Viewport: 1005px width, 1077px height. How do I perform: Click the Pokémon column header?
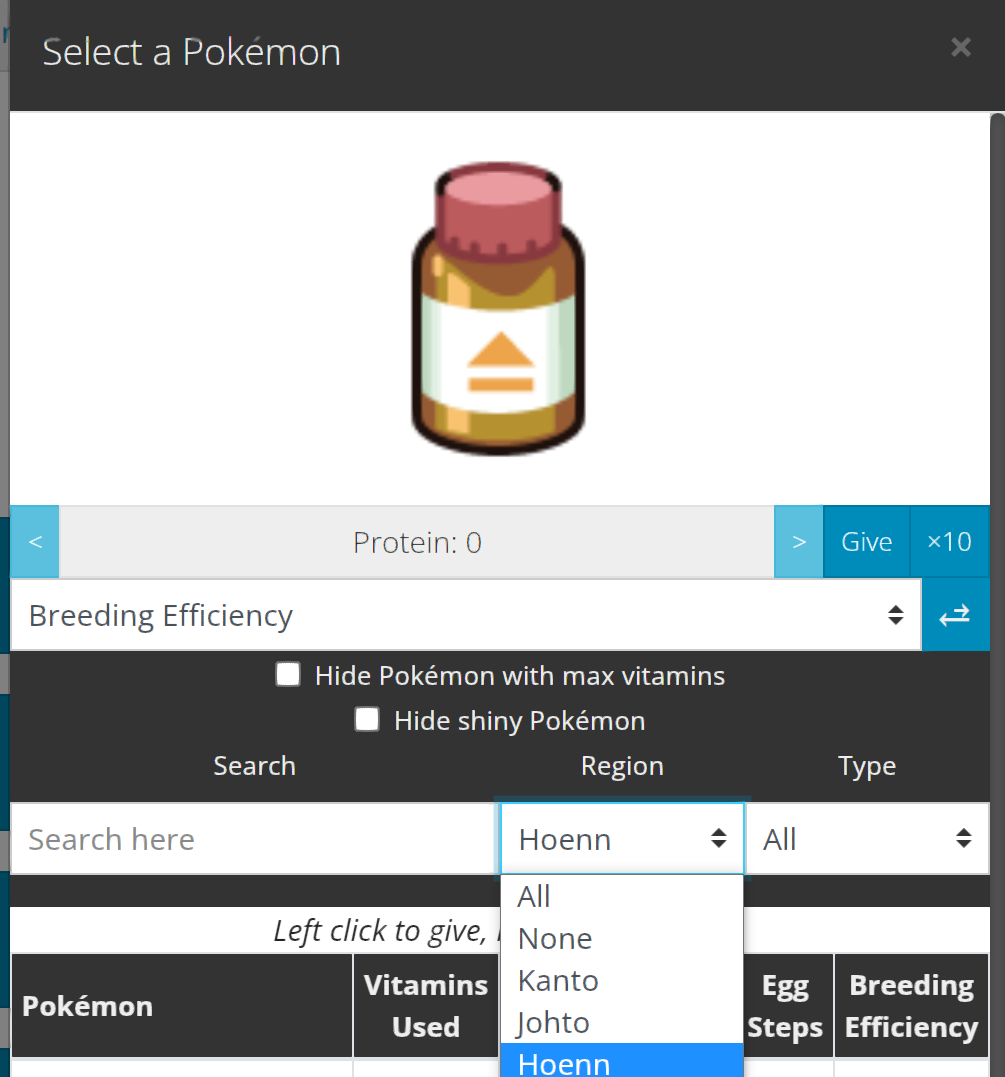click(87, 1005)
